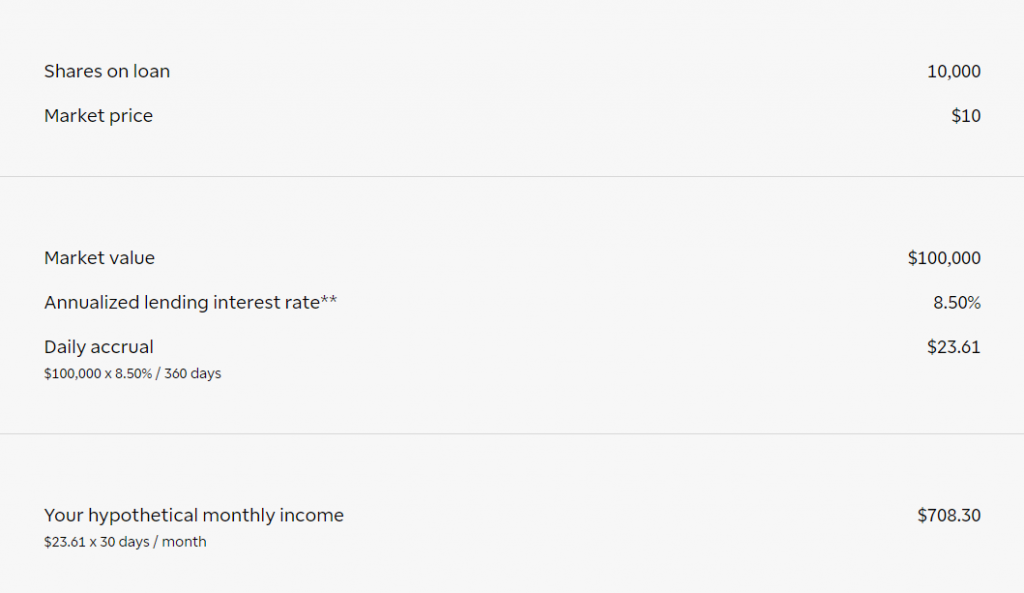
Task: Select the 10,000 shares value
Action: (x=953, y=71)
